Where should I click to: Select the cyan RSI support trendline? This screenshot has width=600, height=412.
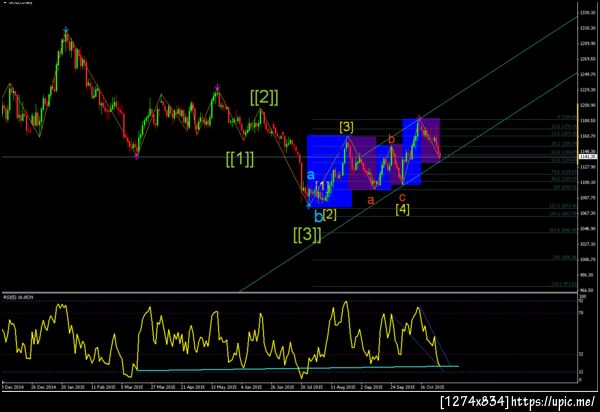[x=298, y=368]
